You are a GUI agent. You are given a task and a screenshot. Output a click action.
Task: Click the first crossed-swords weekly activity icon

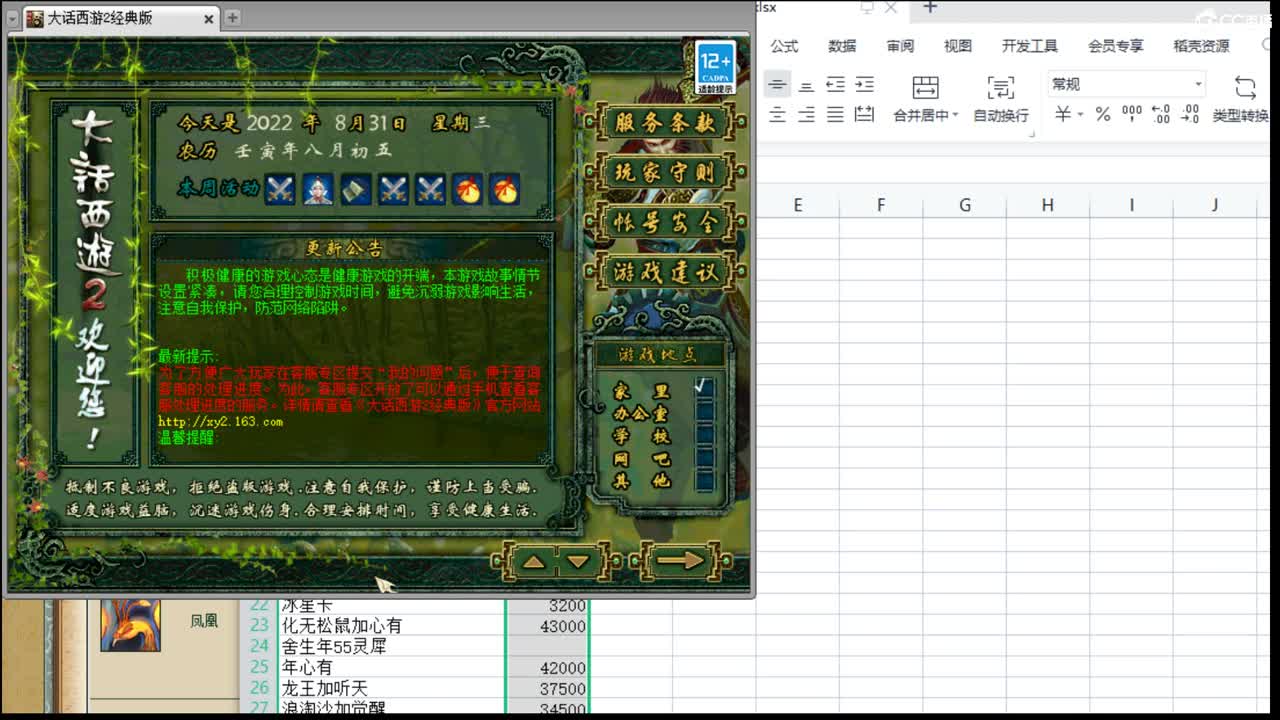pyautogui.click(x=280, y=188)
